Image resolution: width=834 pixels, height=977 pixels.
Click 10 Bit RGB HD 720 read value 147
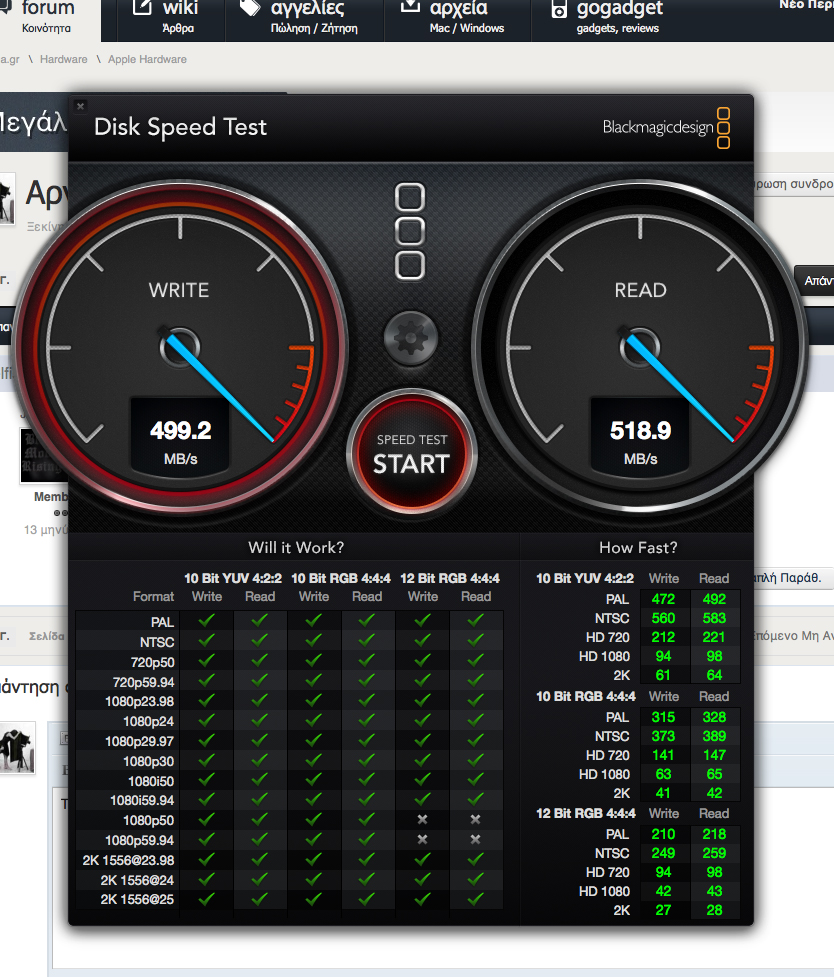pos(714,755)
